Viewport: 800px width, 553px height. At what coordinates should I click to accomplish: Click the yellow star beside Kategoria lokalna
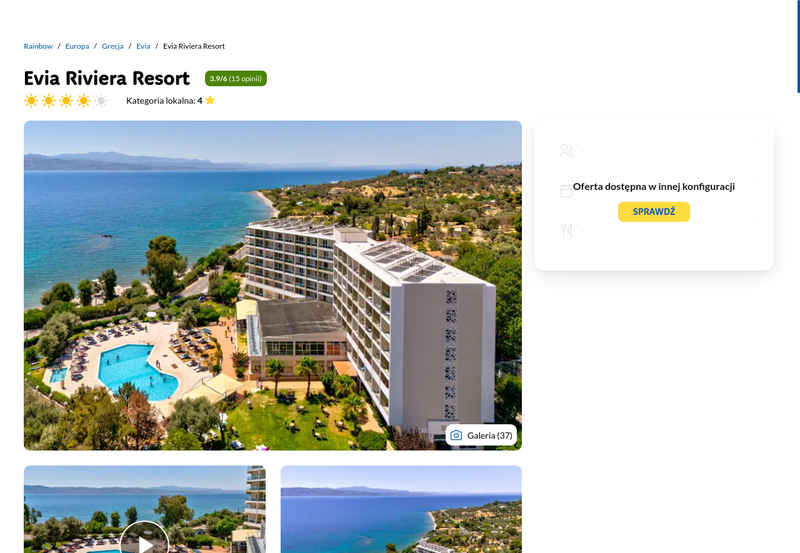pyautogui.click(x=210, y=100)
